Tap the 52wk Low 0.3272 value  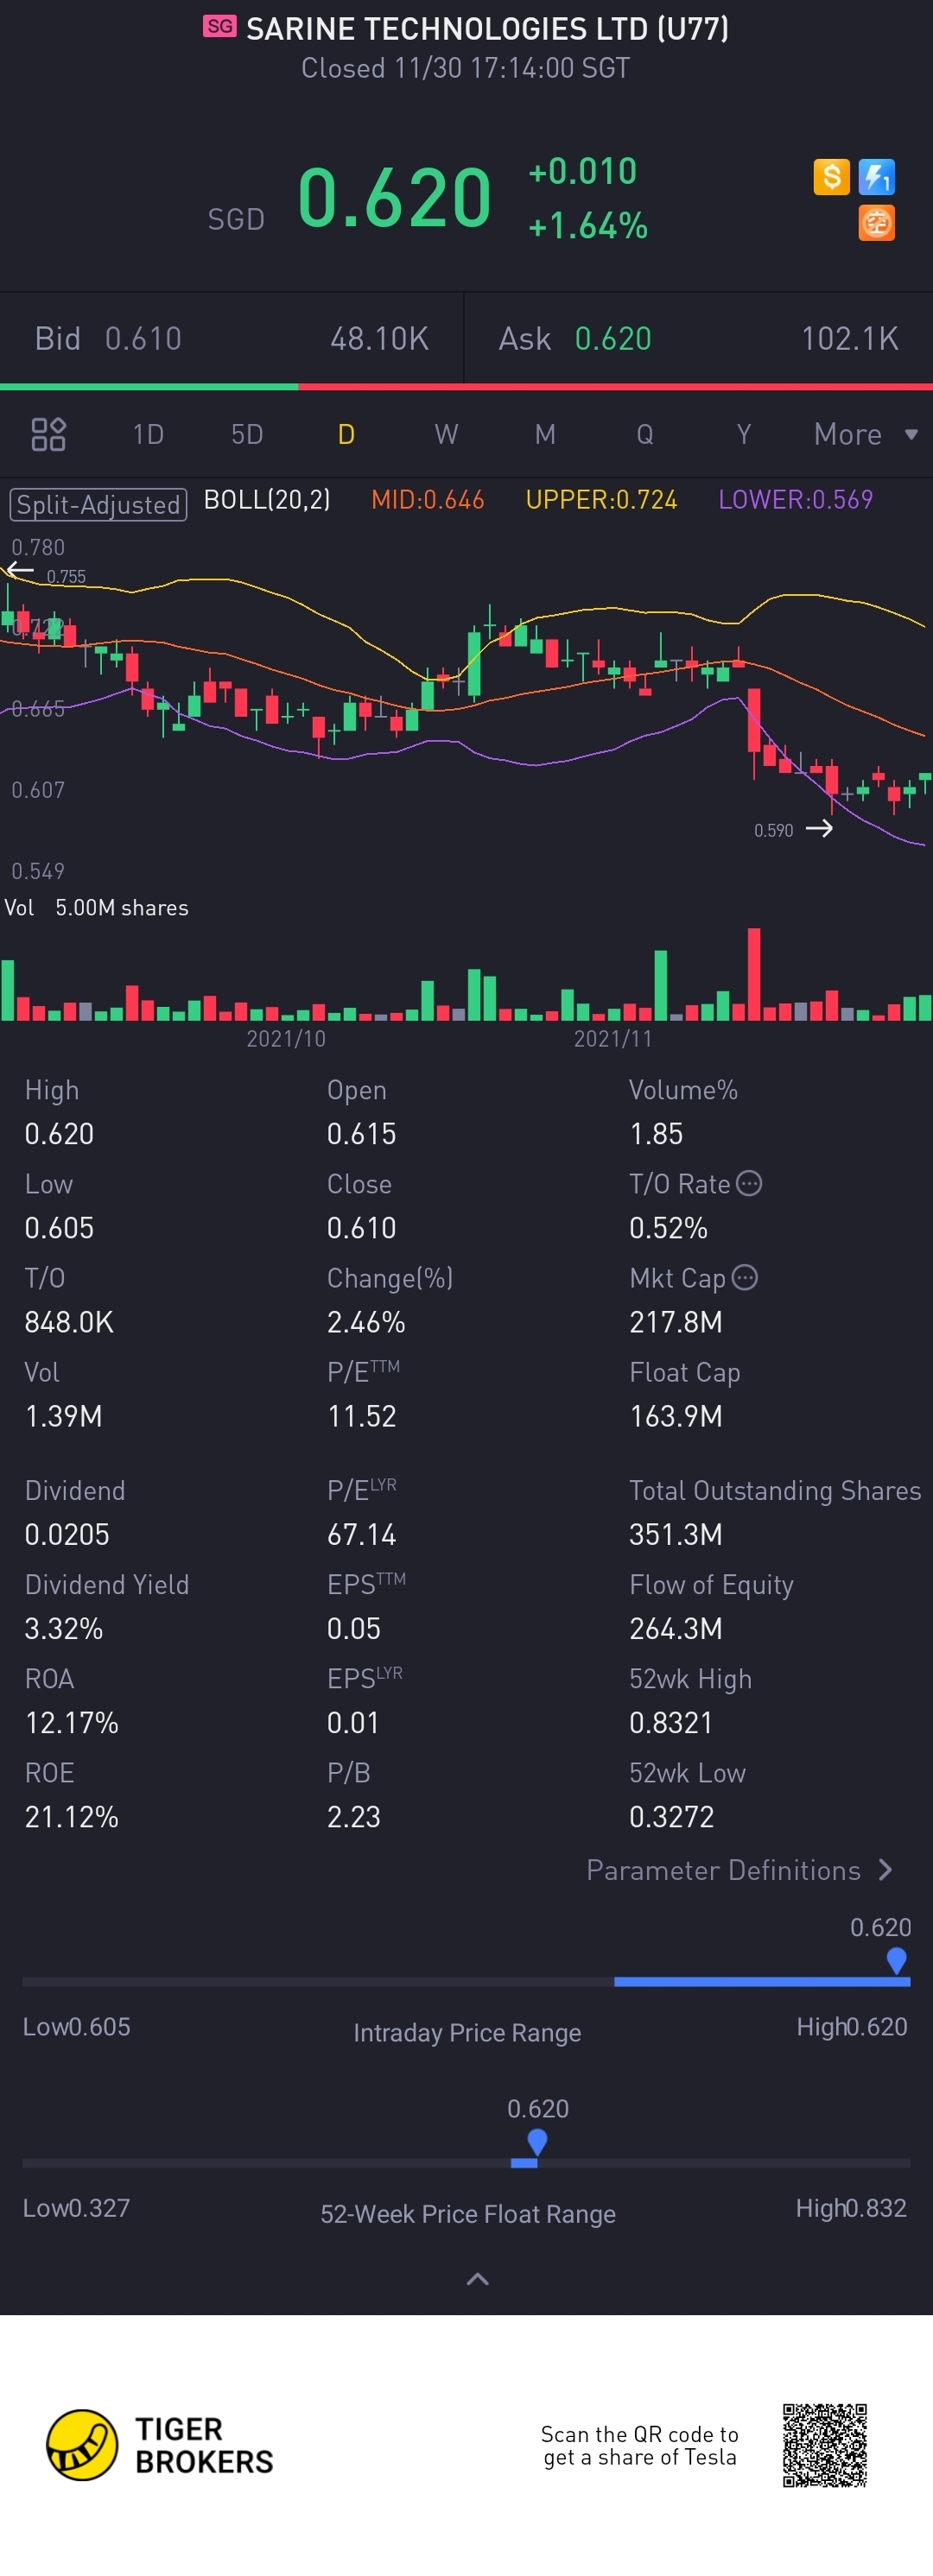coord(671,1816)
